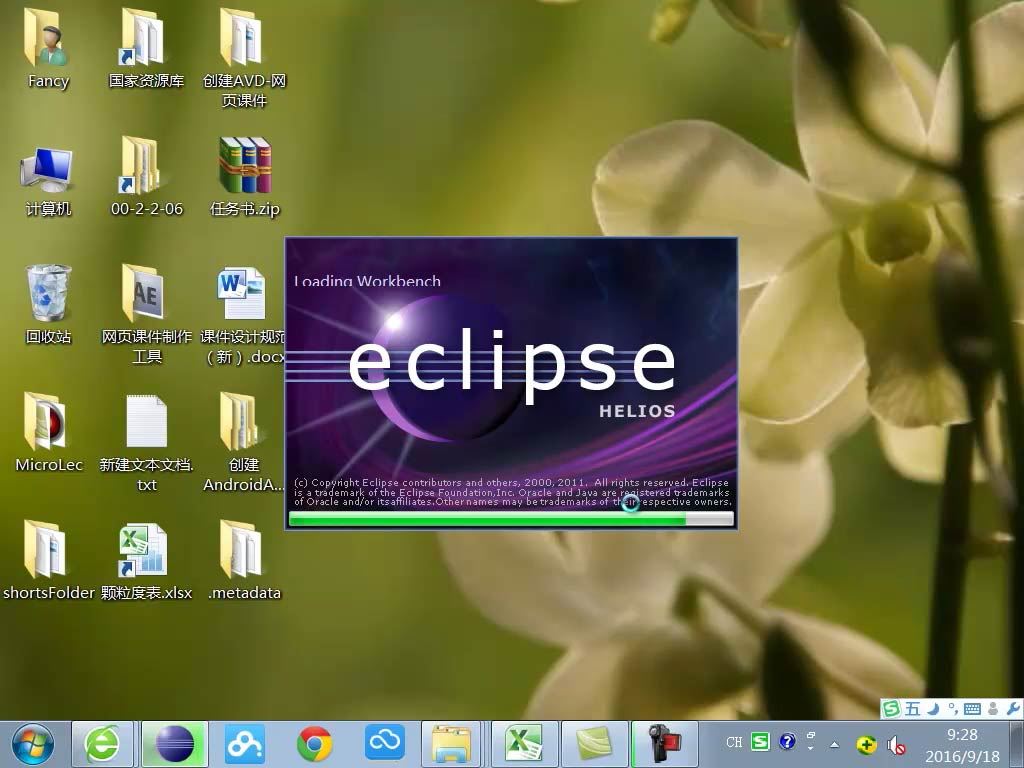1024x768 pixels.
Task: Select the 网页课件制作工具 folder
Action: click(x=146, y=315)
